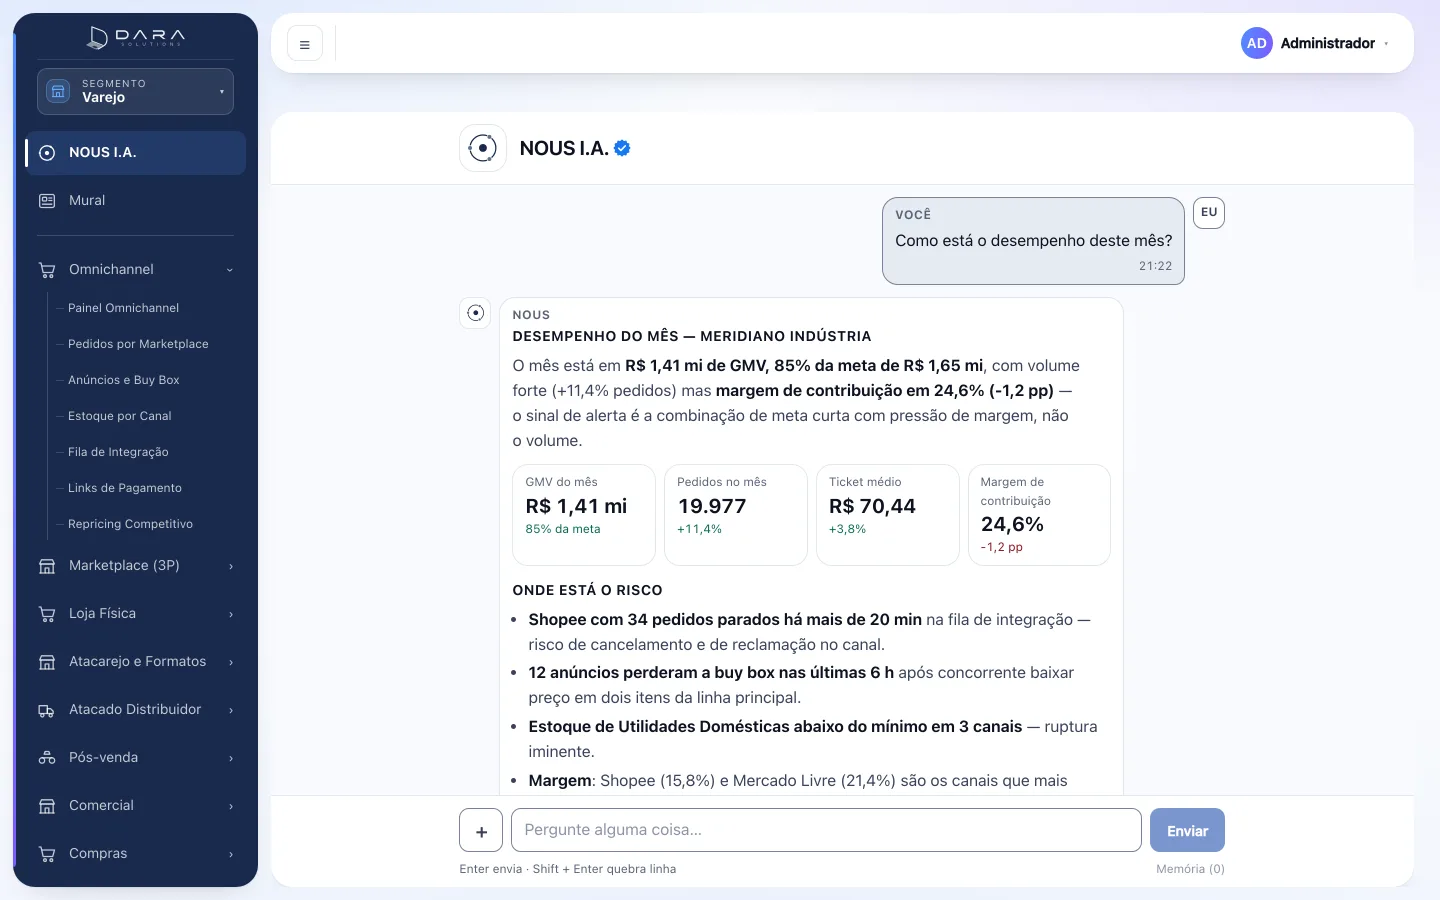Select NOUS I.A. in the sidebar
Image resolution: width=1440 pixels, height=900 pixels.
tap(136, 153)
